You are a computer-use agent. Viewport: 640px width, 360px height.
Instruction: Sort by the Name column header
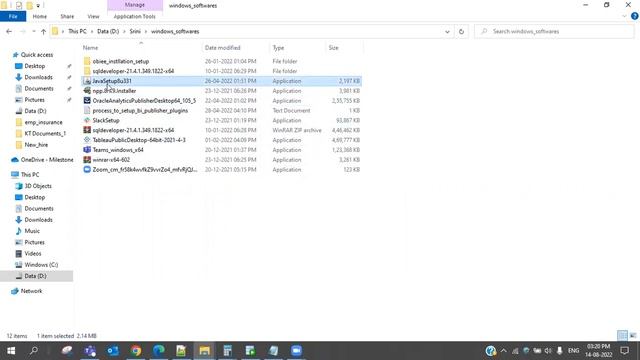(x=90, y=48)
